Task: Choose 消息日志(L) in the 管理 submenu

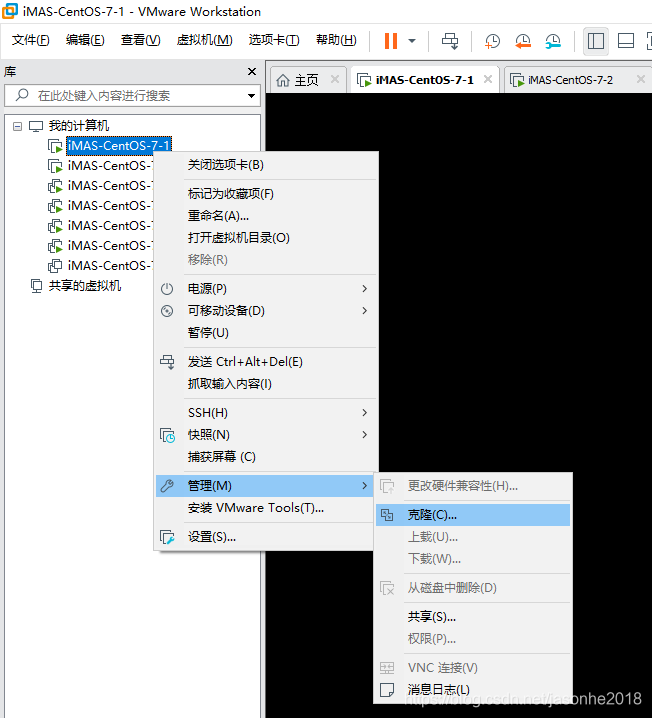Action: pyautogui.click(x=473, y=690)
